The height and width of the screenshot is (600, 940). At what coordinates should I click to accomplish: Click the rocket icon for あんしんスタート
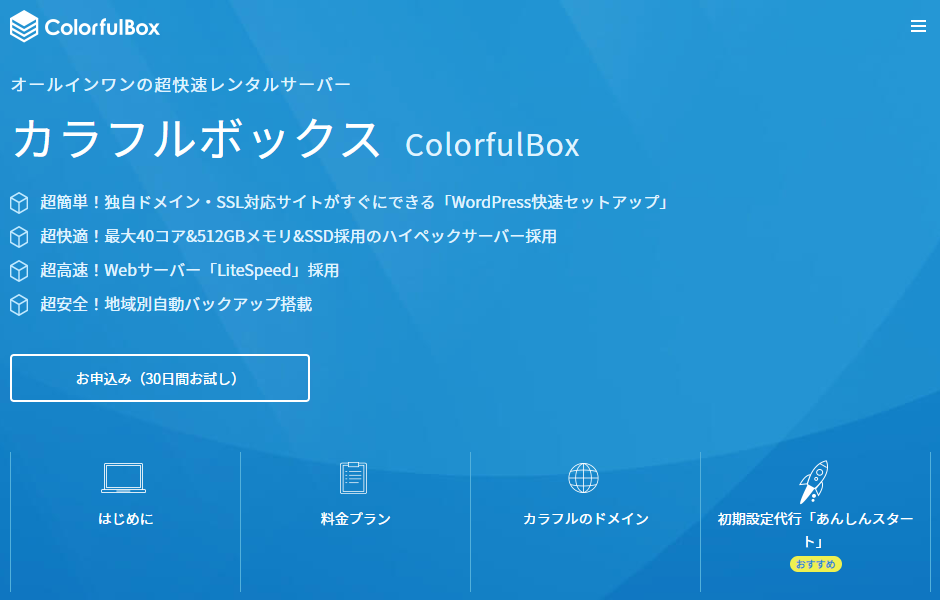click(x=814, y=481)
